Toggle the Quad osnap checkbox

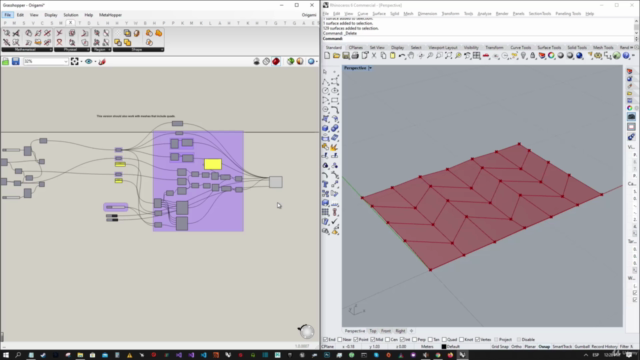444,340
